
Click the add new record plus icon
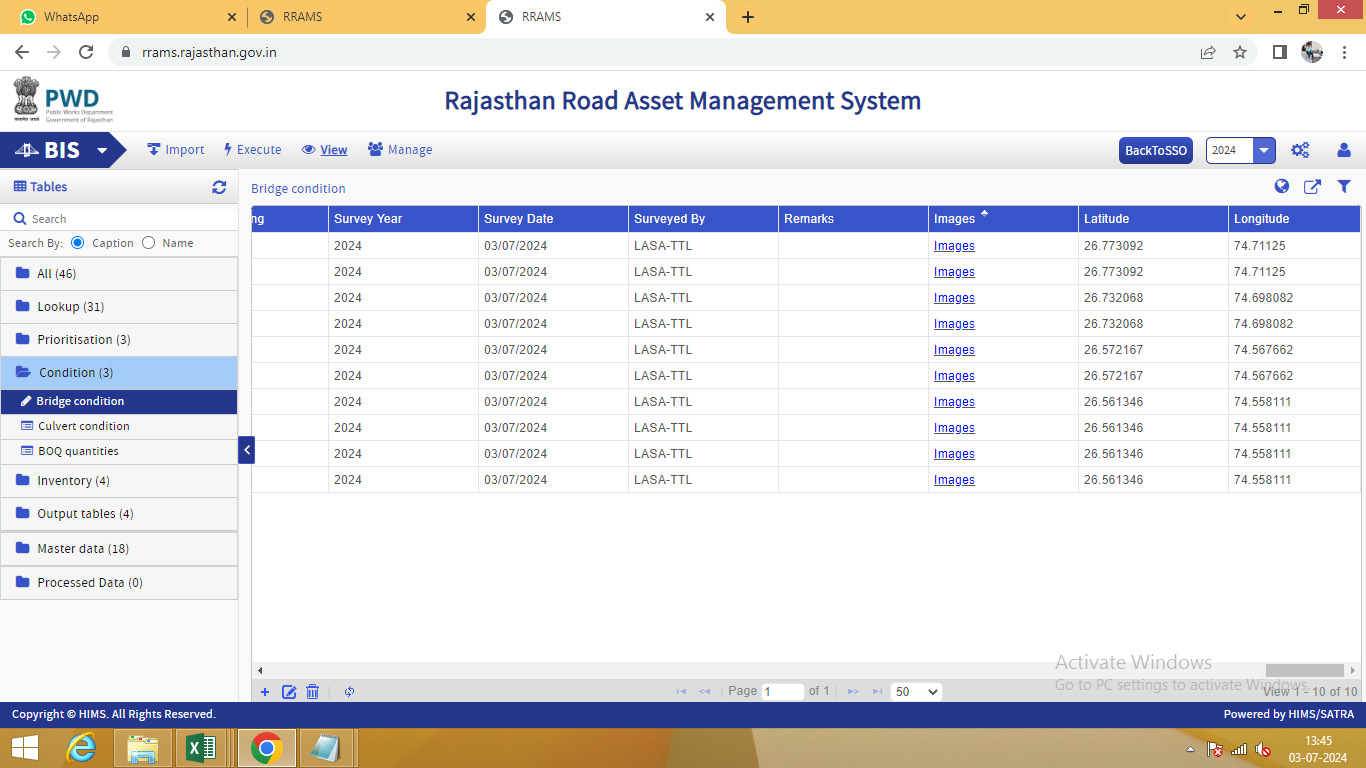click(265, 691)
